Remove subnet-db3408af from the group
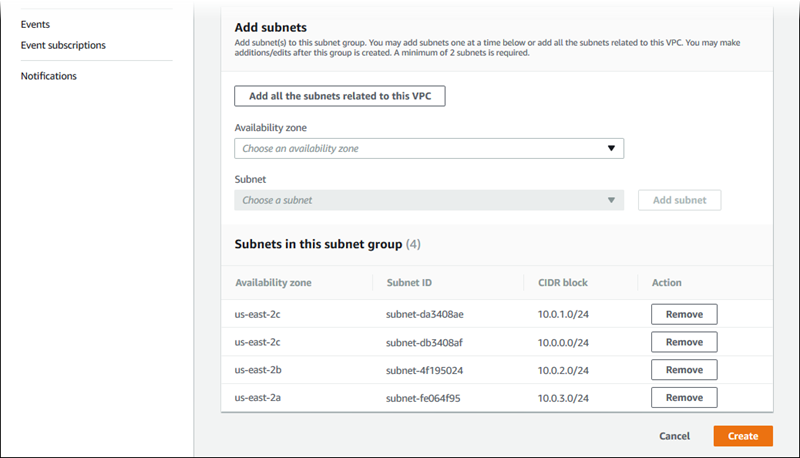Image resolution: width=800 pixels, height=458 pixels. (x=684, y=342)
